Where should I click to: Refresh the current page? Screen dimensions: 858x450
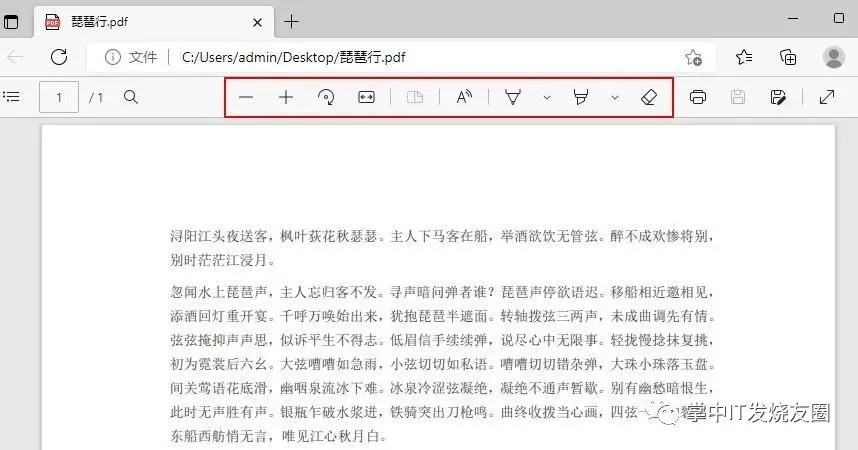click(59, 57)
